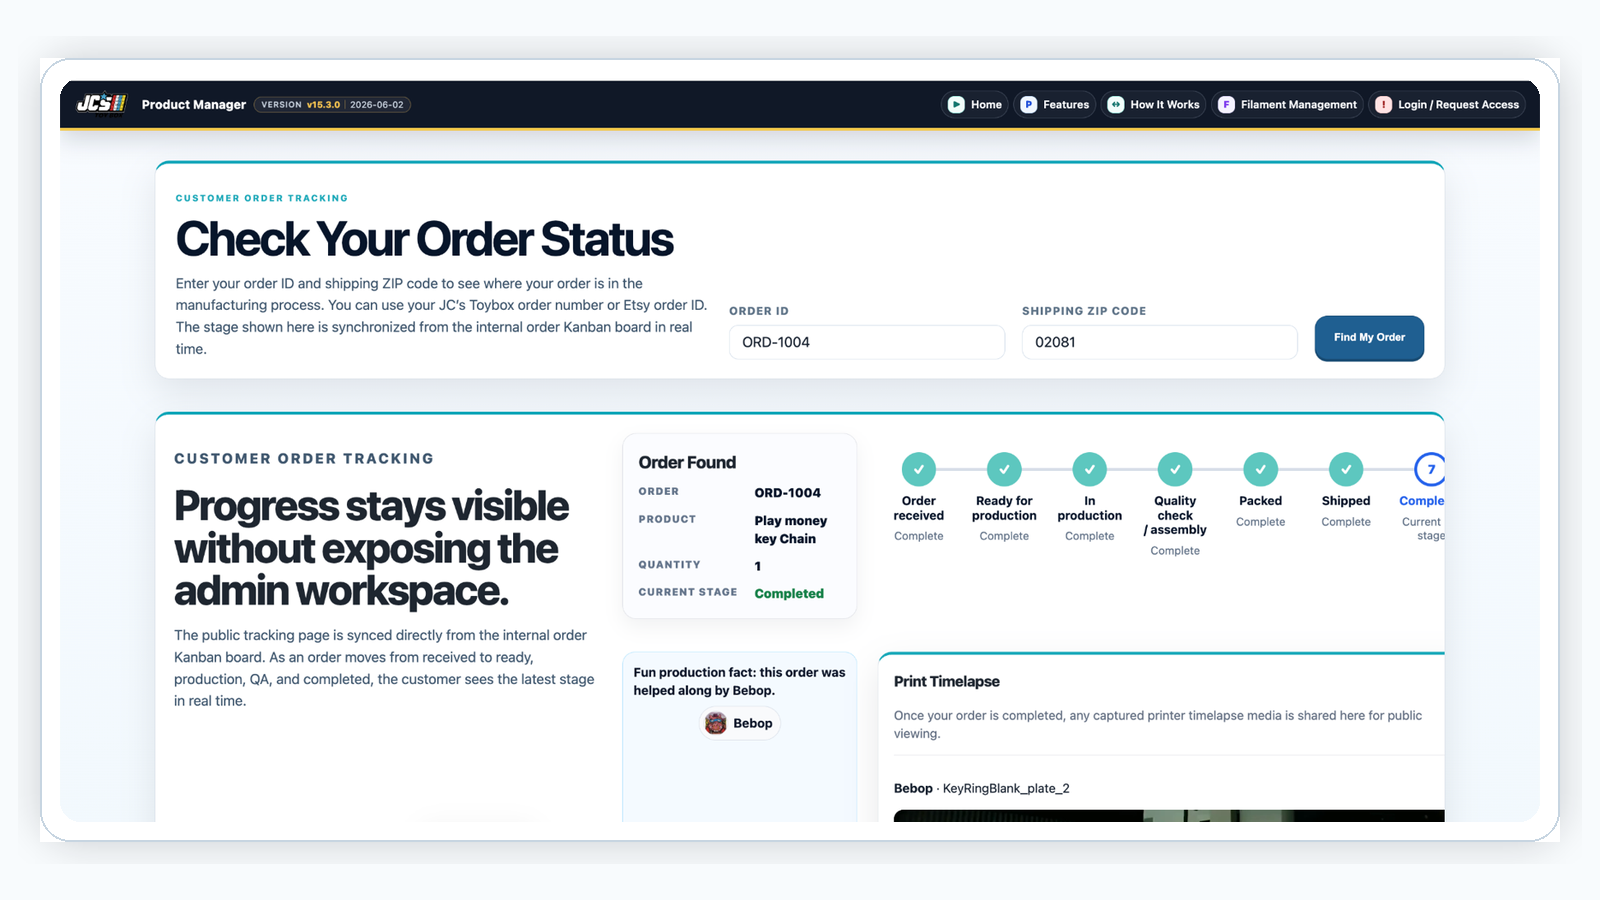The image size is (1600, 900).
Task: Click the Fun production fact text
Action: coord(739,681)
